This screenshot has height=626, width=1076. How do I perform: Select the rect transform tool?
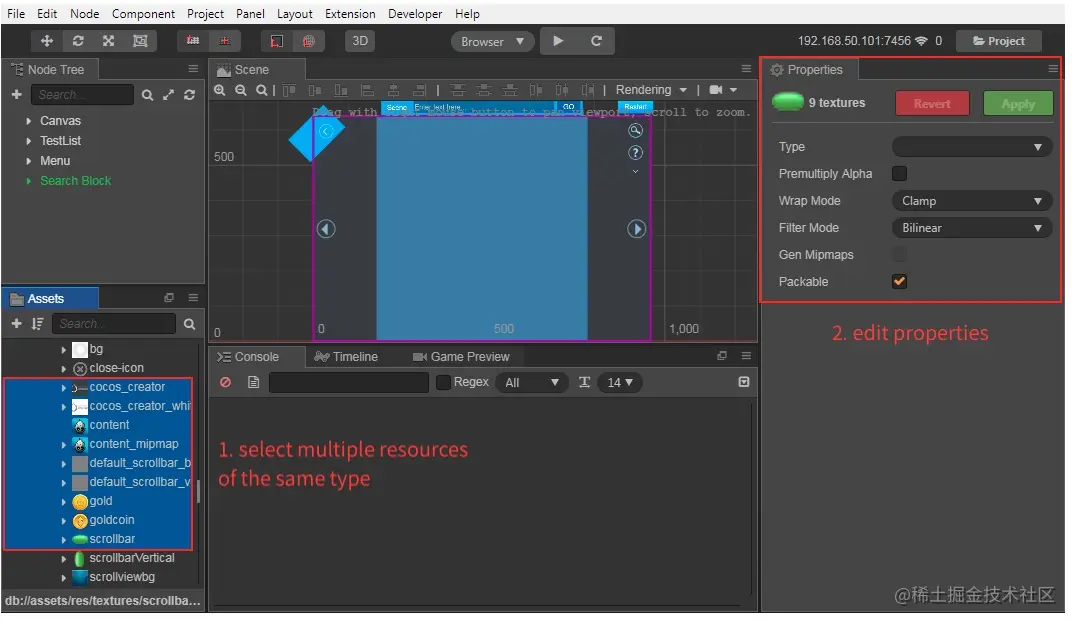[x=140, y=41]
